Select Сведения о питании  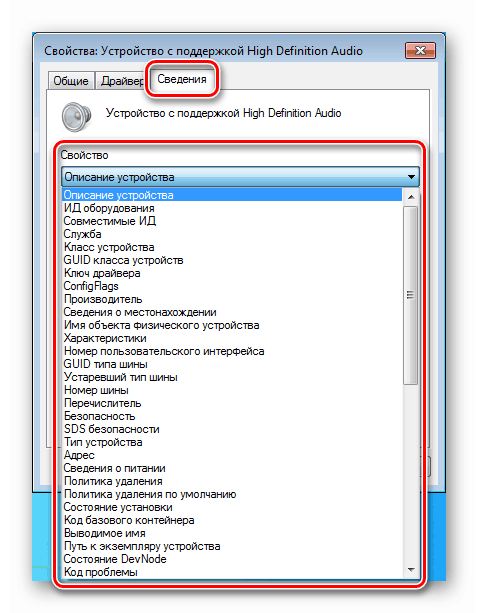click(232, 468)
